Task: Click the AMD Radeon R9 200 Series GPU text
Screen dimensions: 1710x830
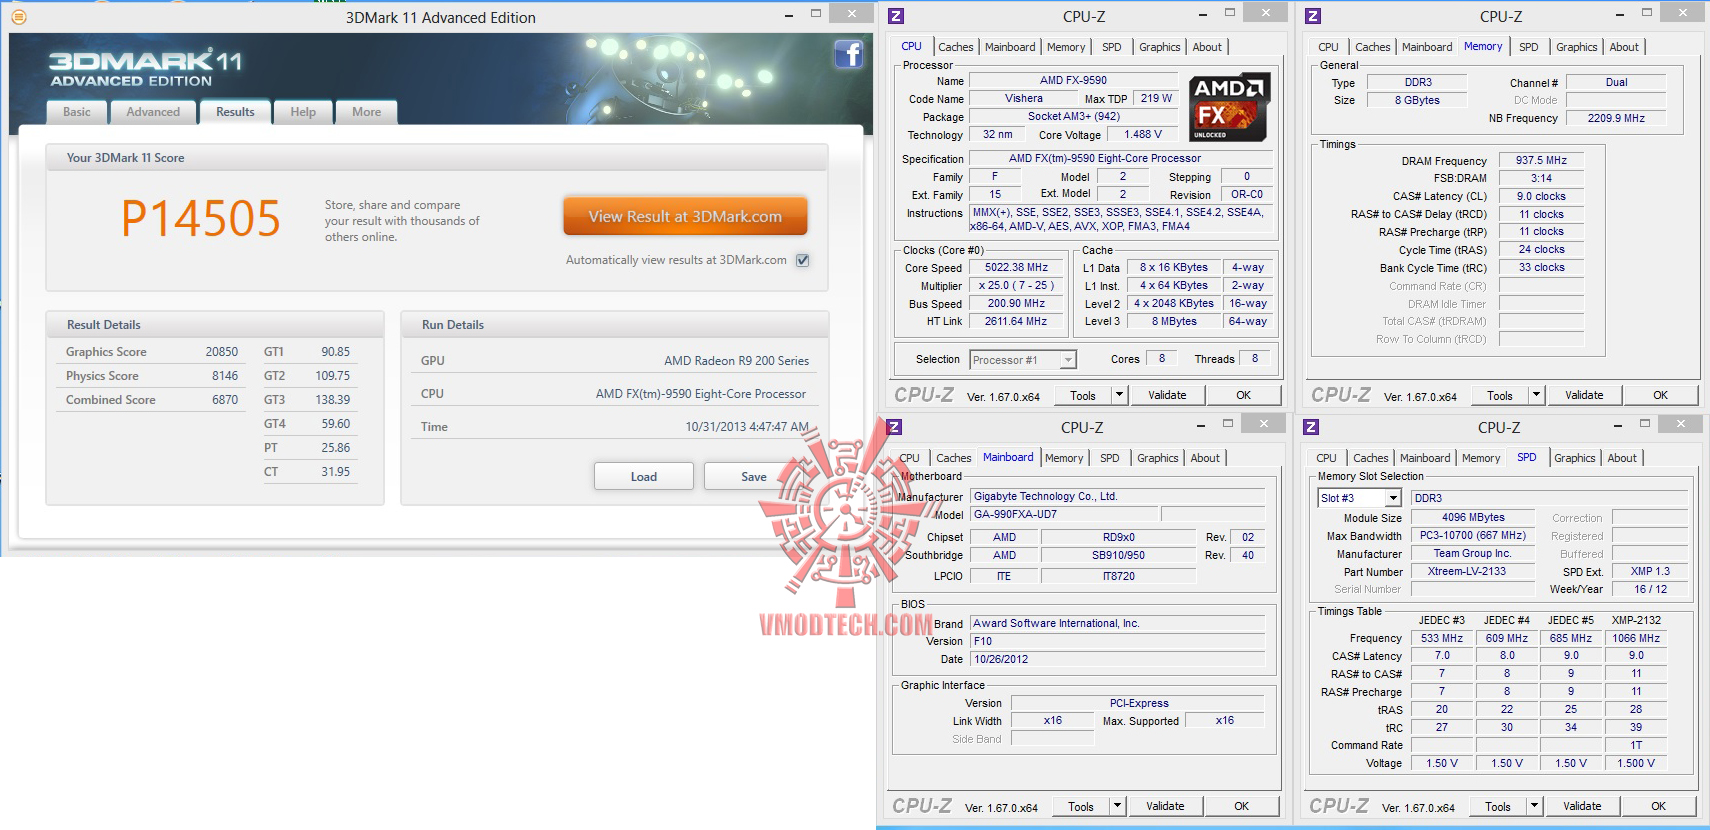Action: click(x=737, y=361)
